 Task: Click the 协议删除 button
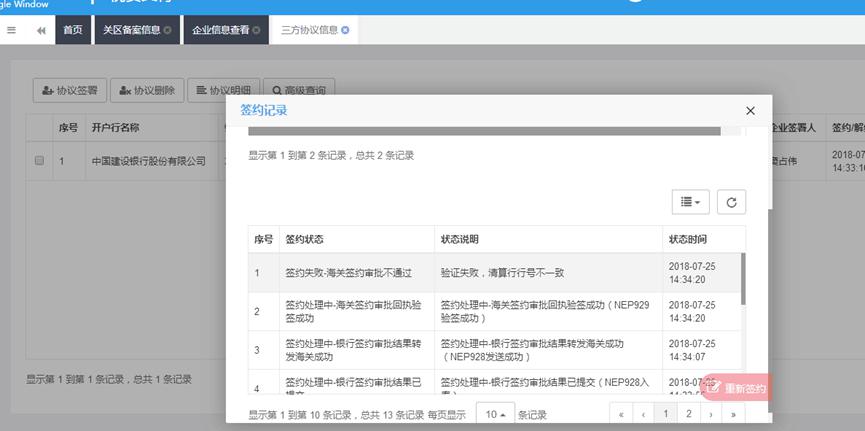coord(146,91)
